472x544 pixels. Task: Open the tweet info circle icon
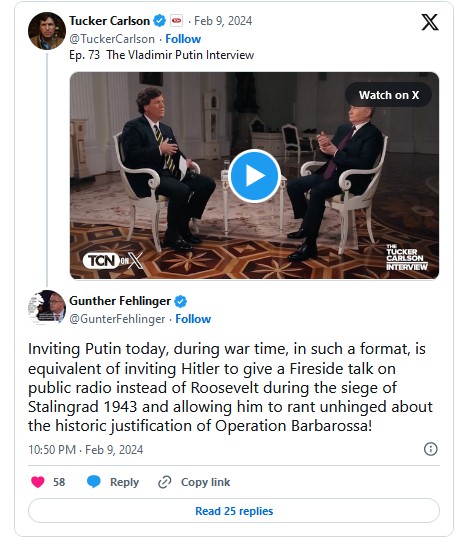(x=431, y=449)
